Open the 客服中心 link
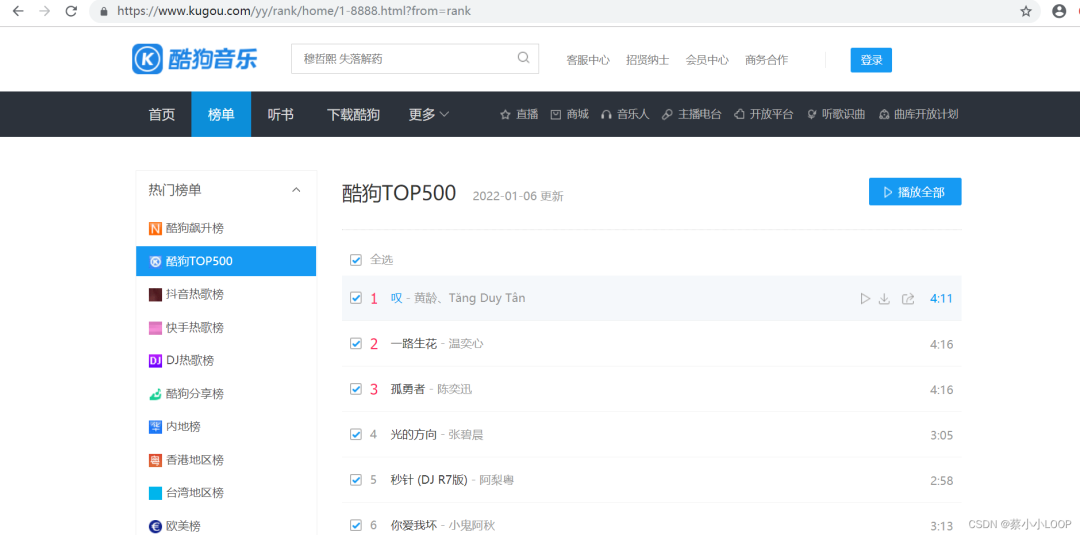Viewport: 1080px width, 535px height. (588, 60)
